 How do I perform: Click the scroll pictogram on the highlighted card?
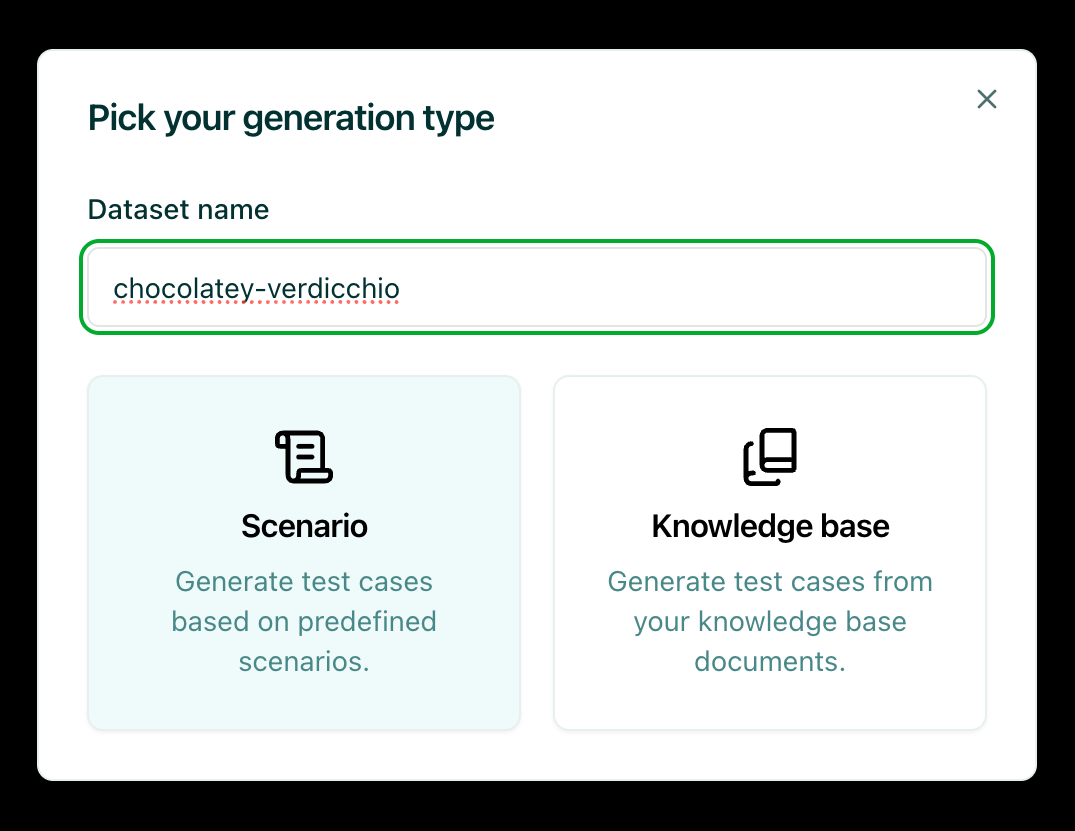(304, 457)
